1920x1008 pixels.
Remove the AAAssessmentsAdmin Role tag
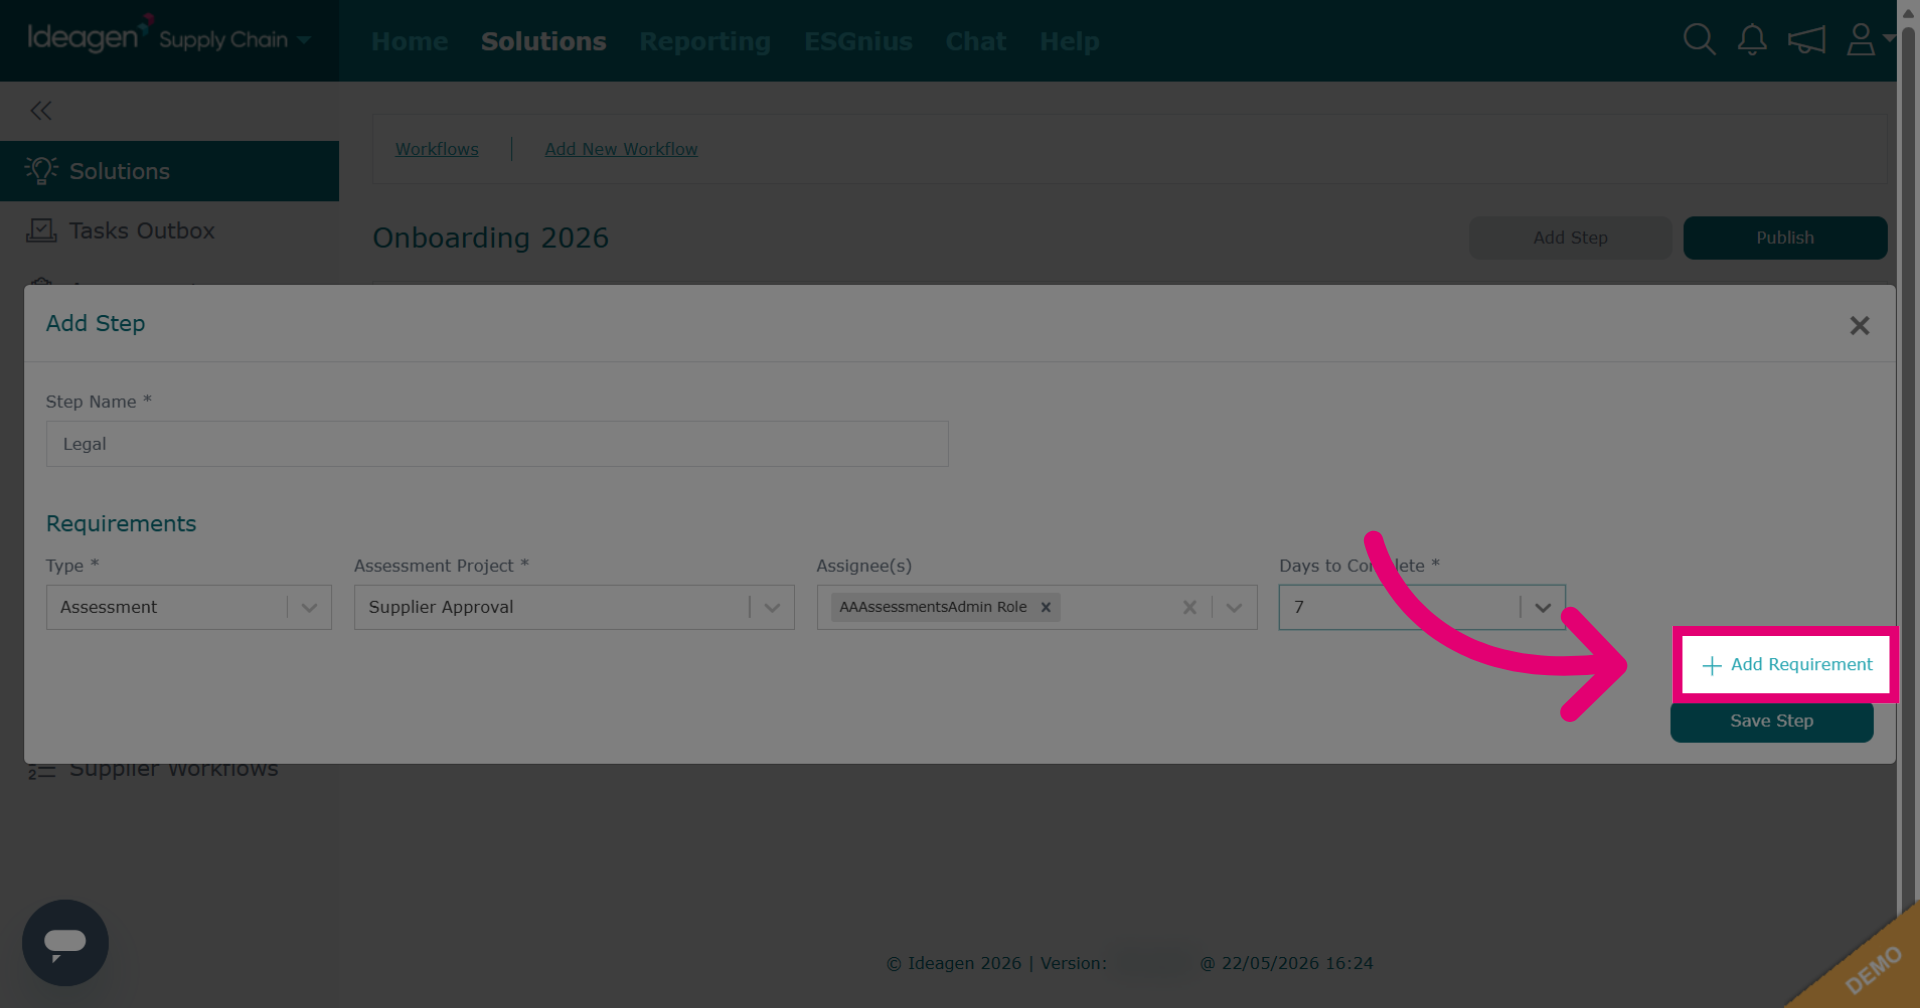(1045, 607)
